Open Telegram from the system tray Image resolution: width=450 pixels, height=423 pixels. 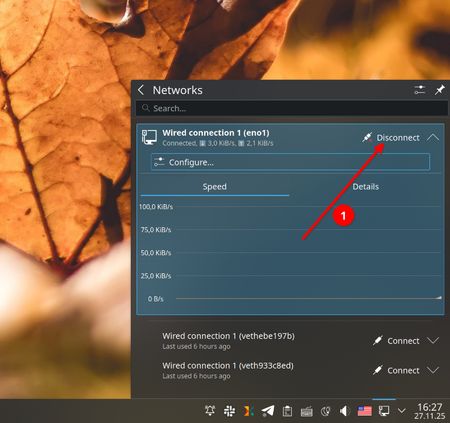(x=268, y=411)
